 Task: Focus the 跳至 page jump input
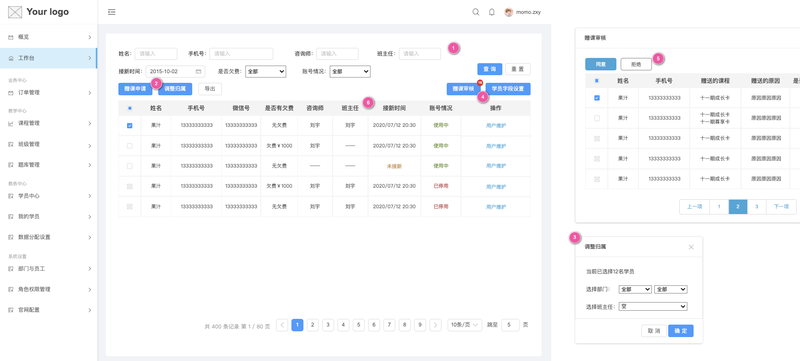(x=510, y=325)
